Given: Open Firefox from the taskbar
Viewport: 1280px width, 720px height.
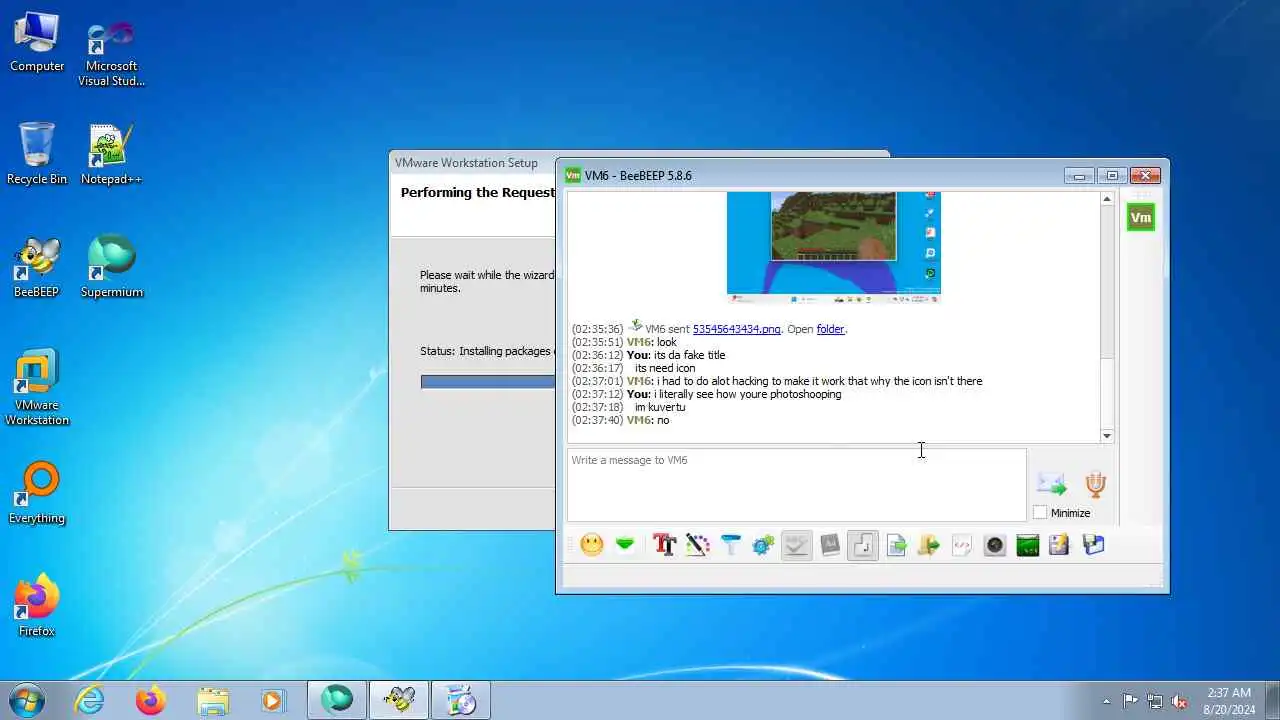Looking at the screenshot, I should (x=151, y=701).
